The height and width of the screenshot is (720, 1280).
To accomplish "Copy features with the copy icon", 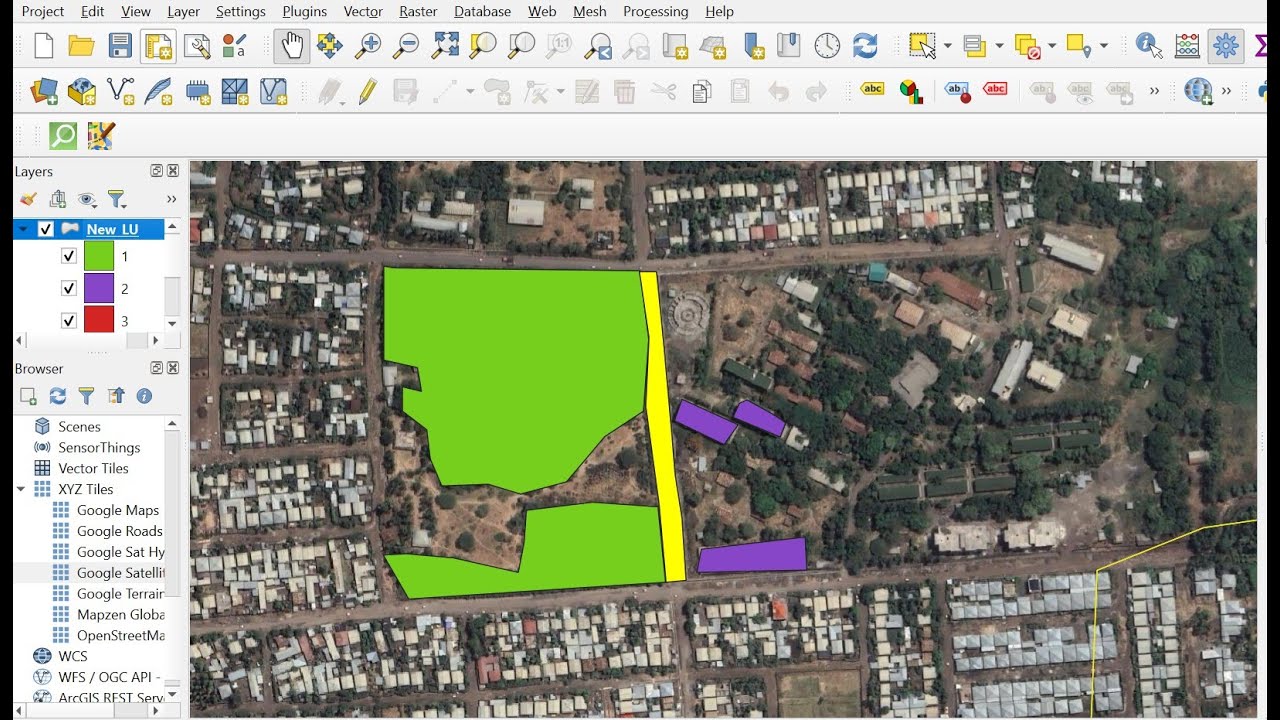I will 702,92.
